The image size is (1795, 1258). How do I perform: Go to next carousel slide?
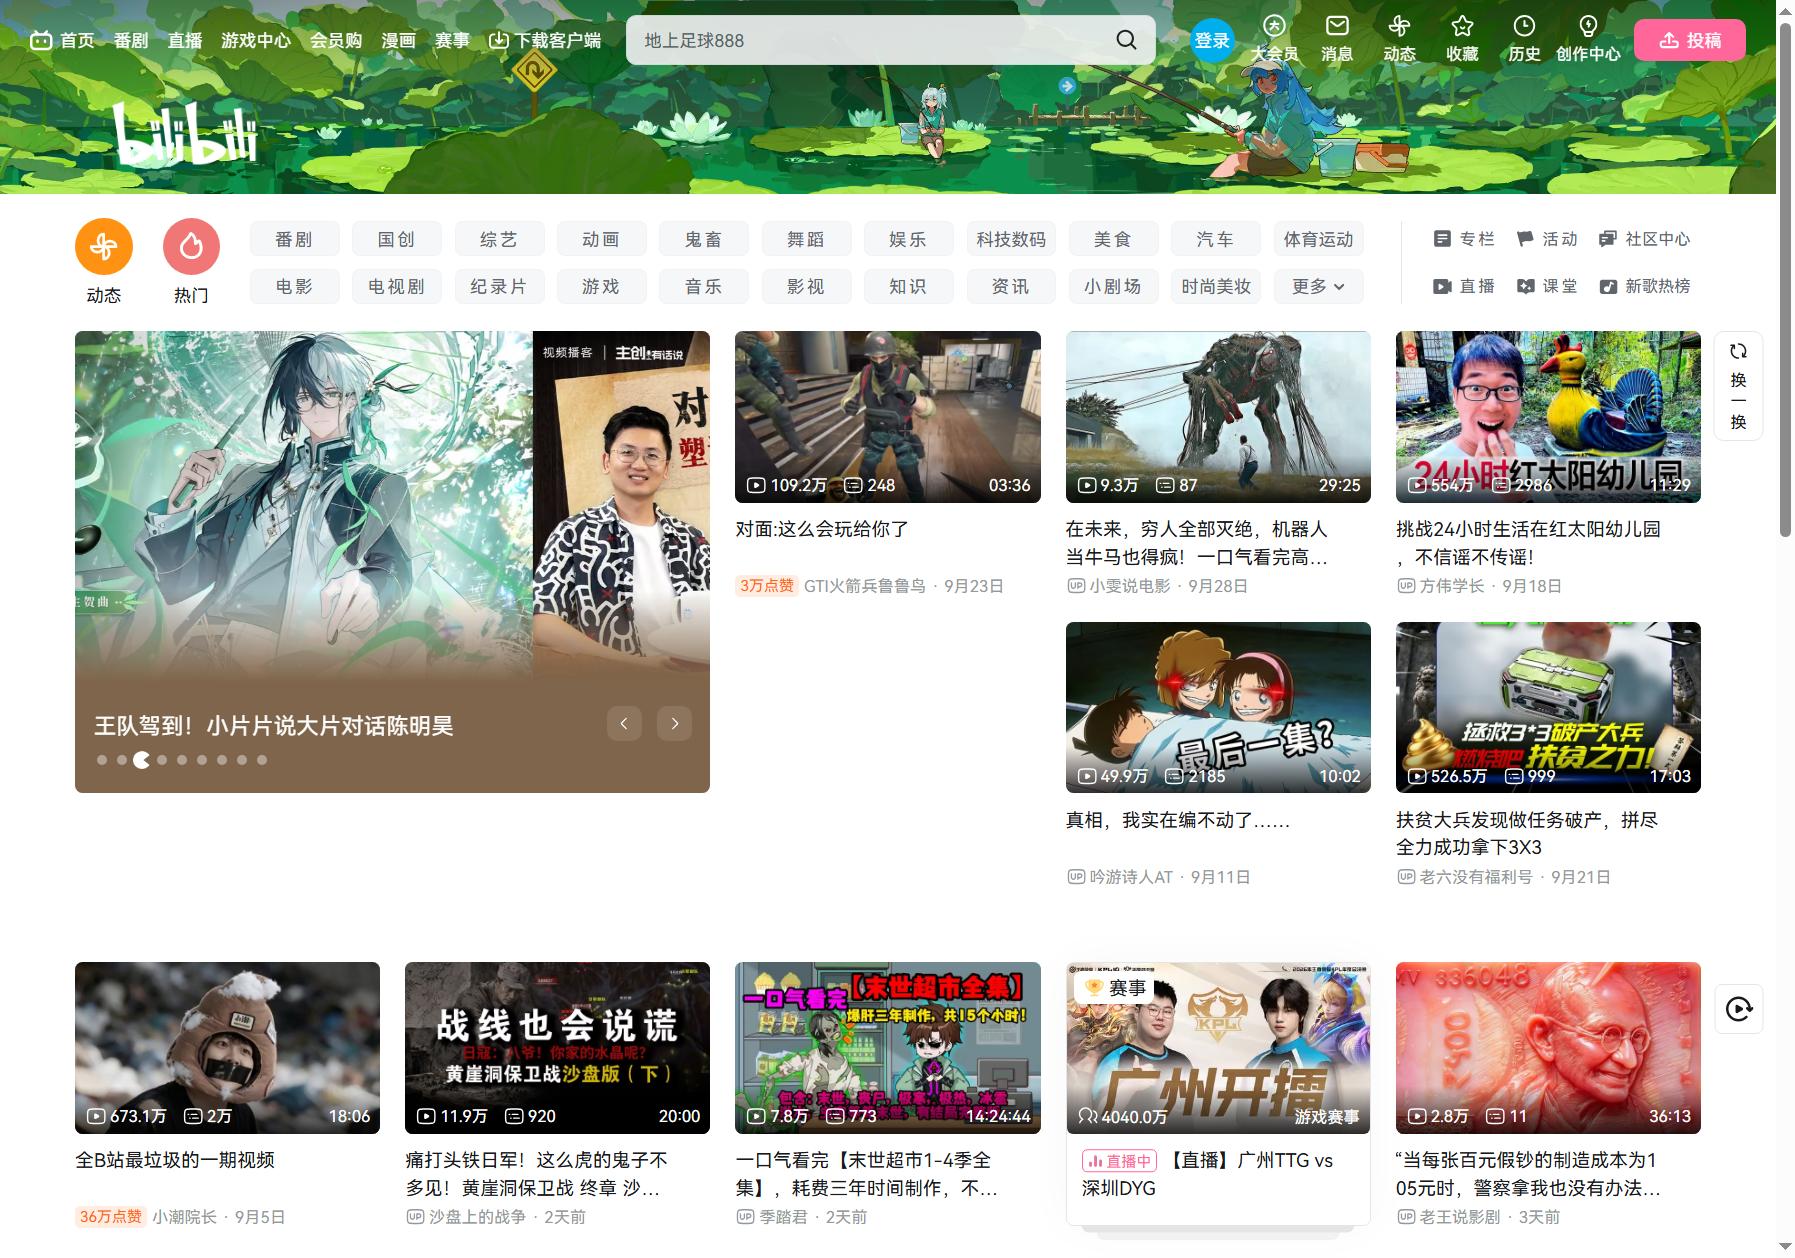click(675, 723)
